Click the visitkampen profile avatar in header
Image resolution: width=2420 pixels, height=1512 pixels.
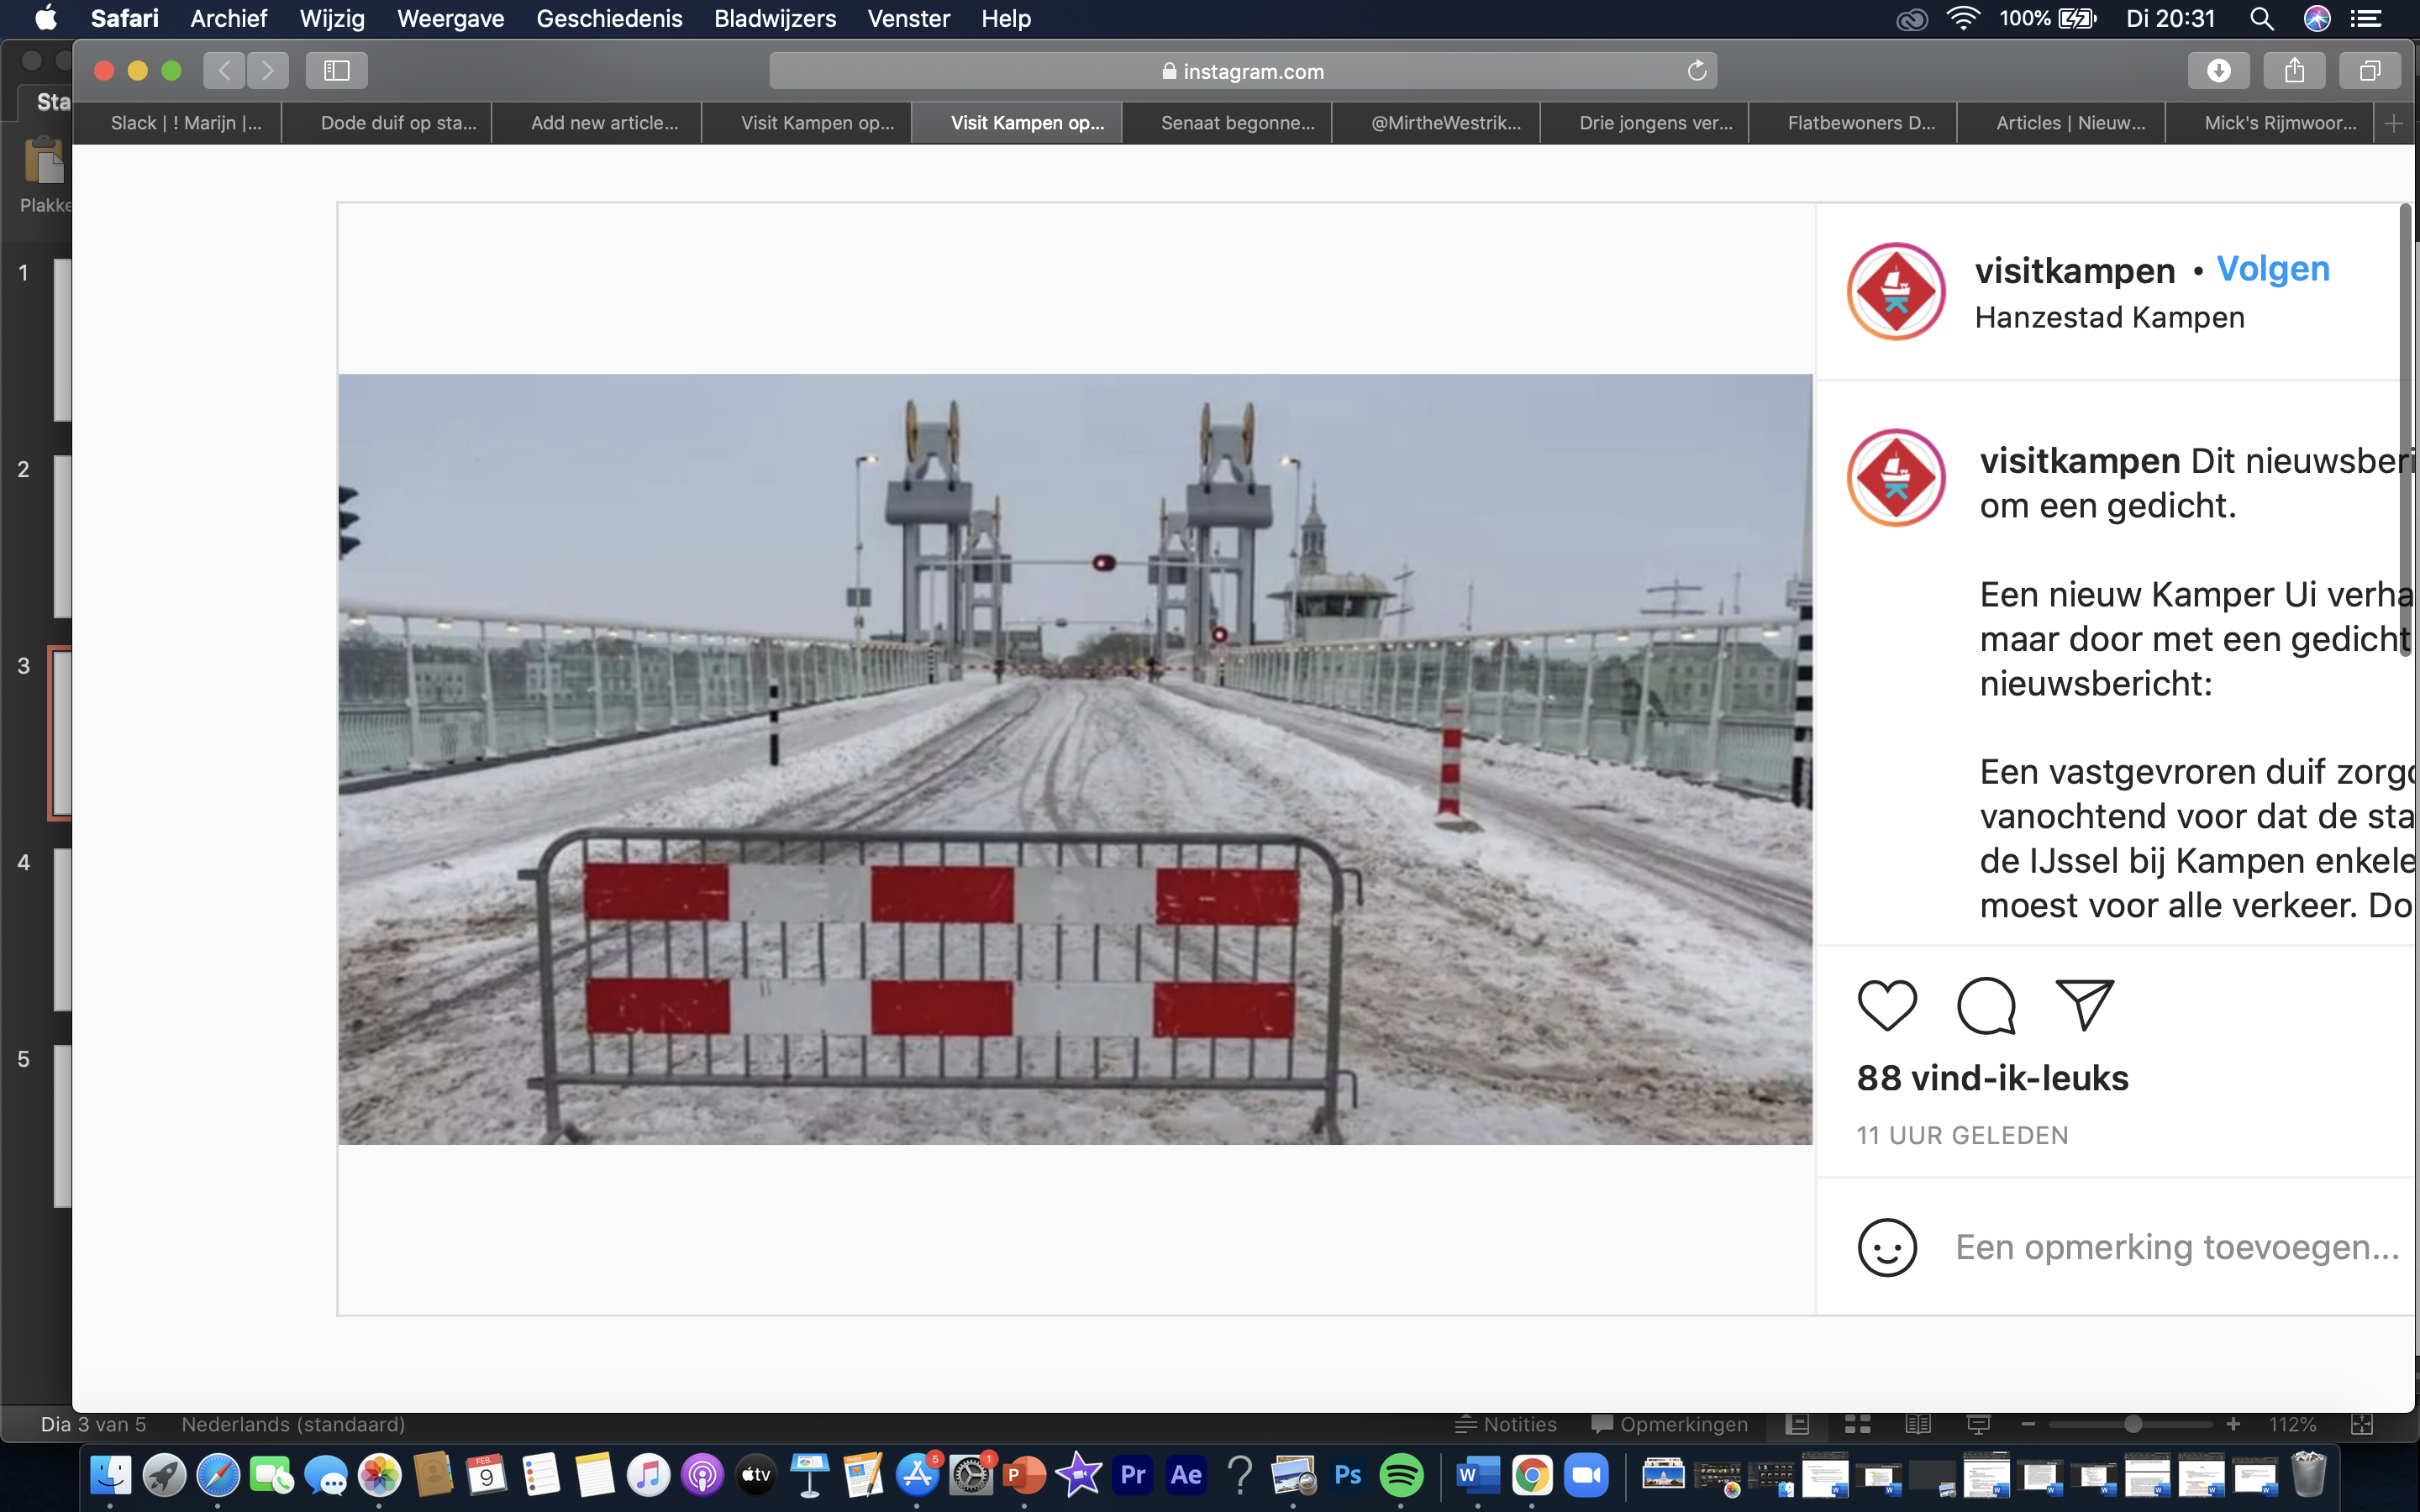[x=1895, y=291]
